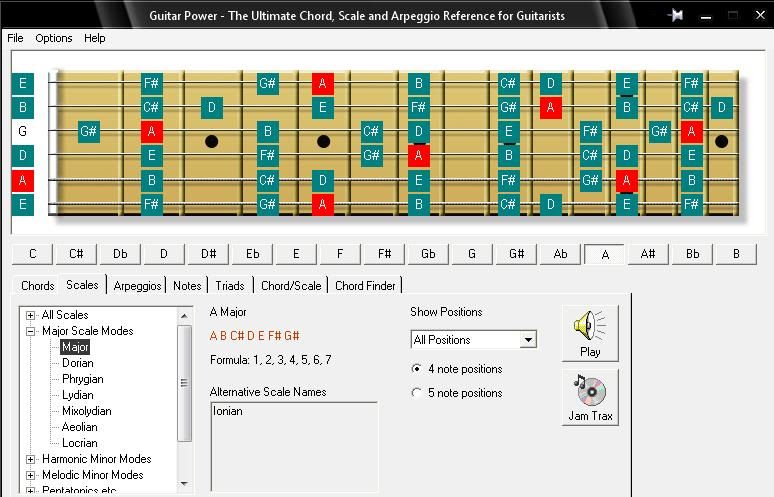This screenshot has width=774, height=497.
Task: Click the scale tree scrollbar thumb
Action: tap(184, 383)
